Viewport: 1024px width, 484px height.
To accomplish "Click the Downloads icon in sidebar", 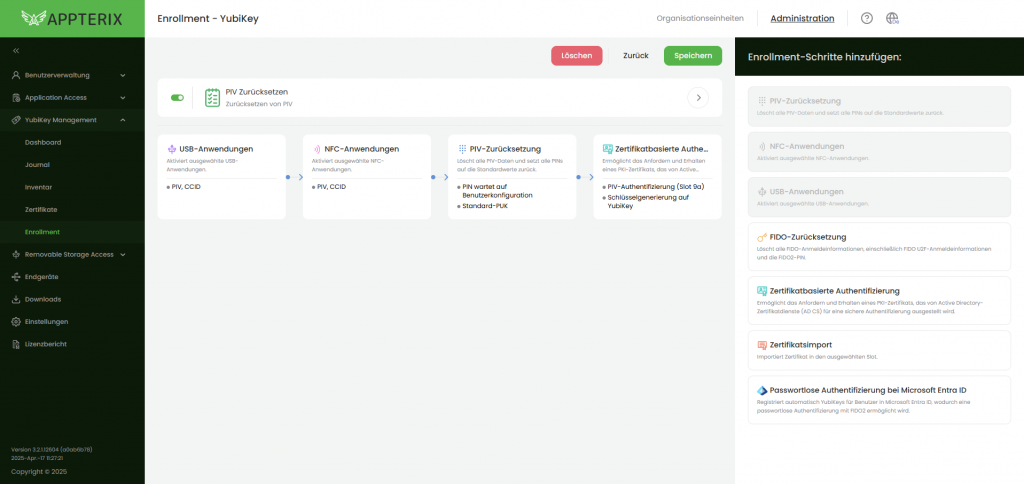I will 16,299.
